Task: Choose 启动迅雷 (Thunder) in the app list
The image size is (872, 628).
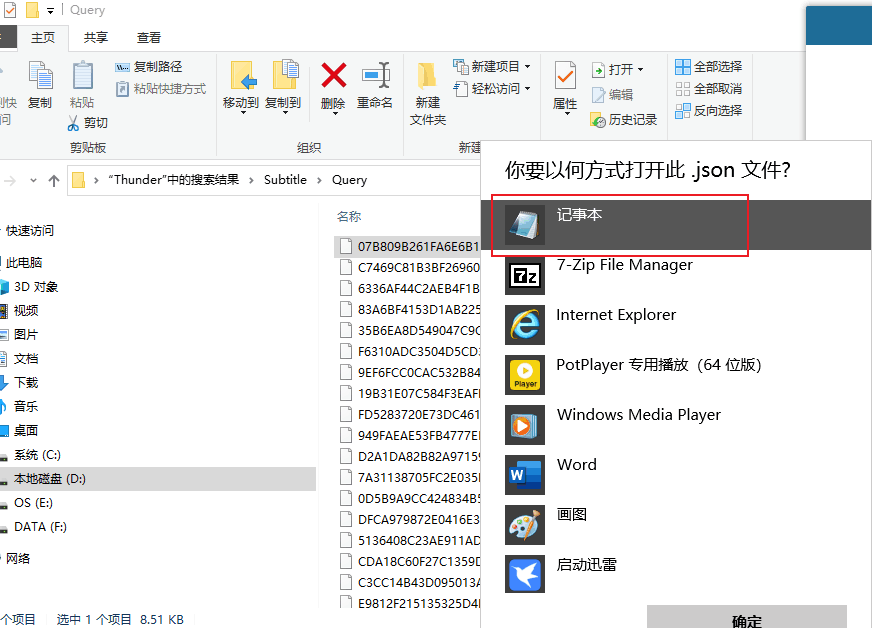Action: [676, 575]
